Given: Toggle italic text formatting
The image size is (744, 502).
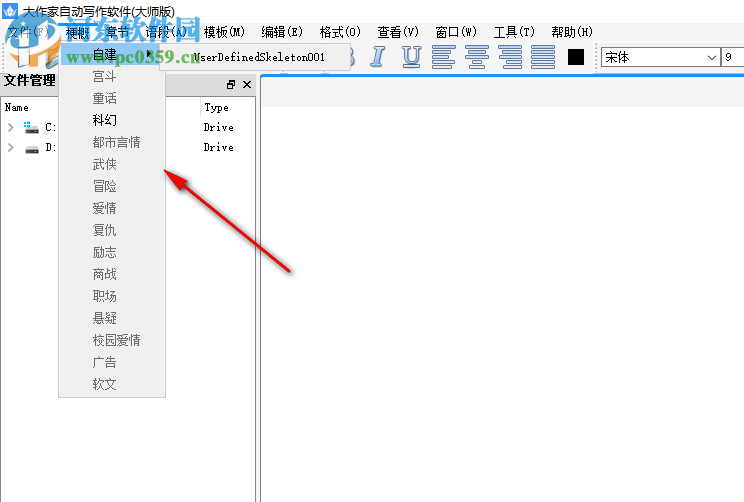Looking at the screenshot, I should (x=378, y=57).
